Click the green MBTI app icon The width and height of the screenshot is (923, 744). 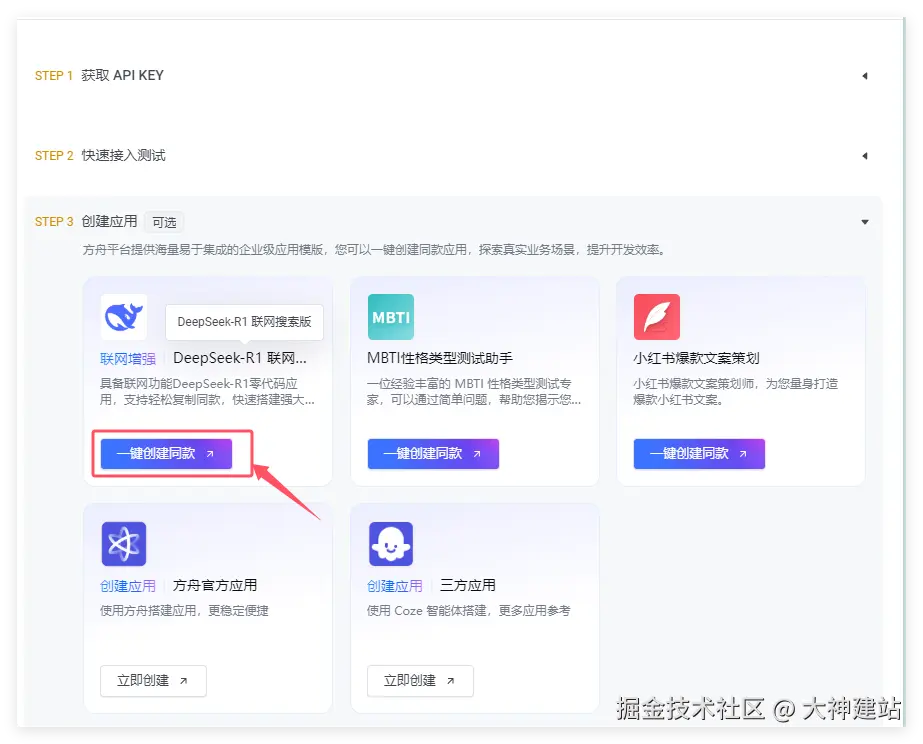coord(391,317)
